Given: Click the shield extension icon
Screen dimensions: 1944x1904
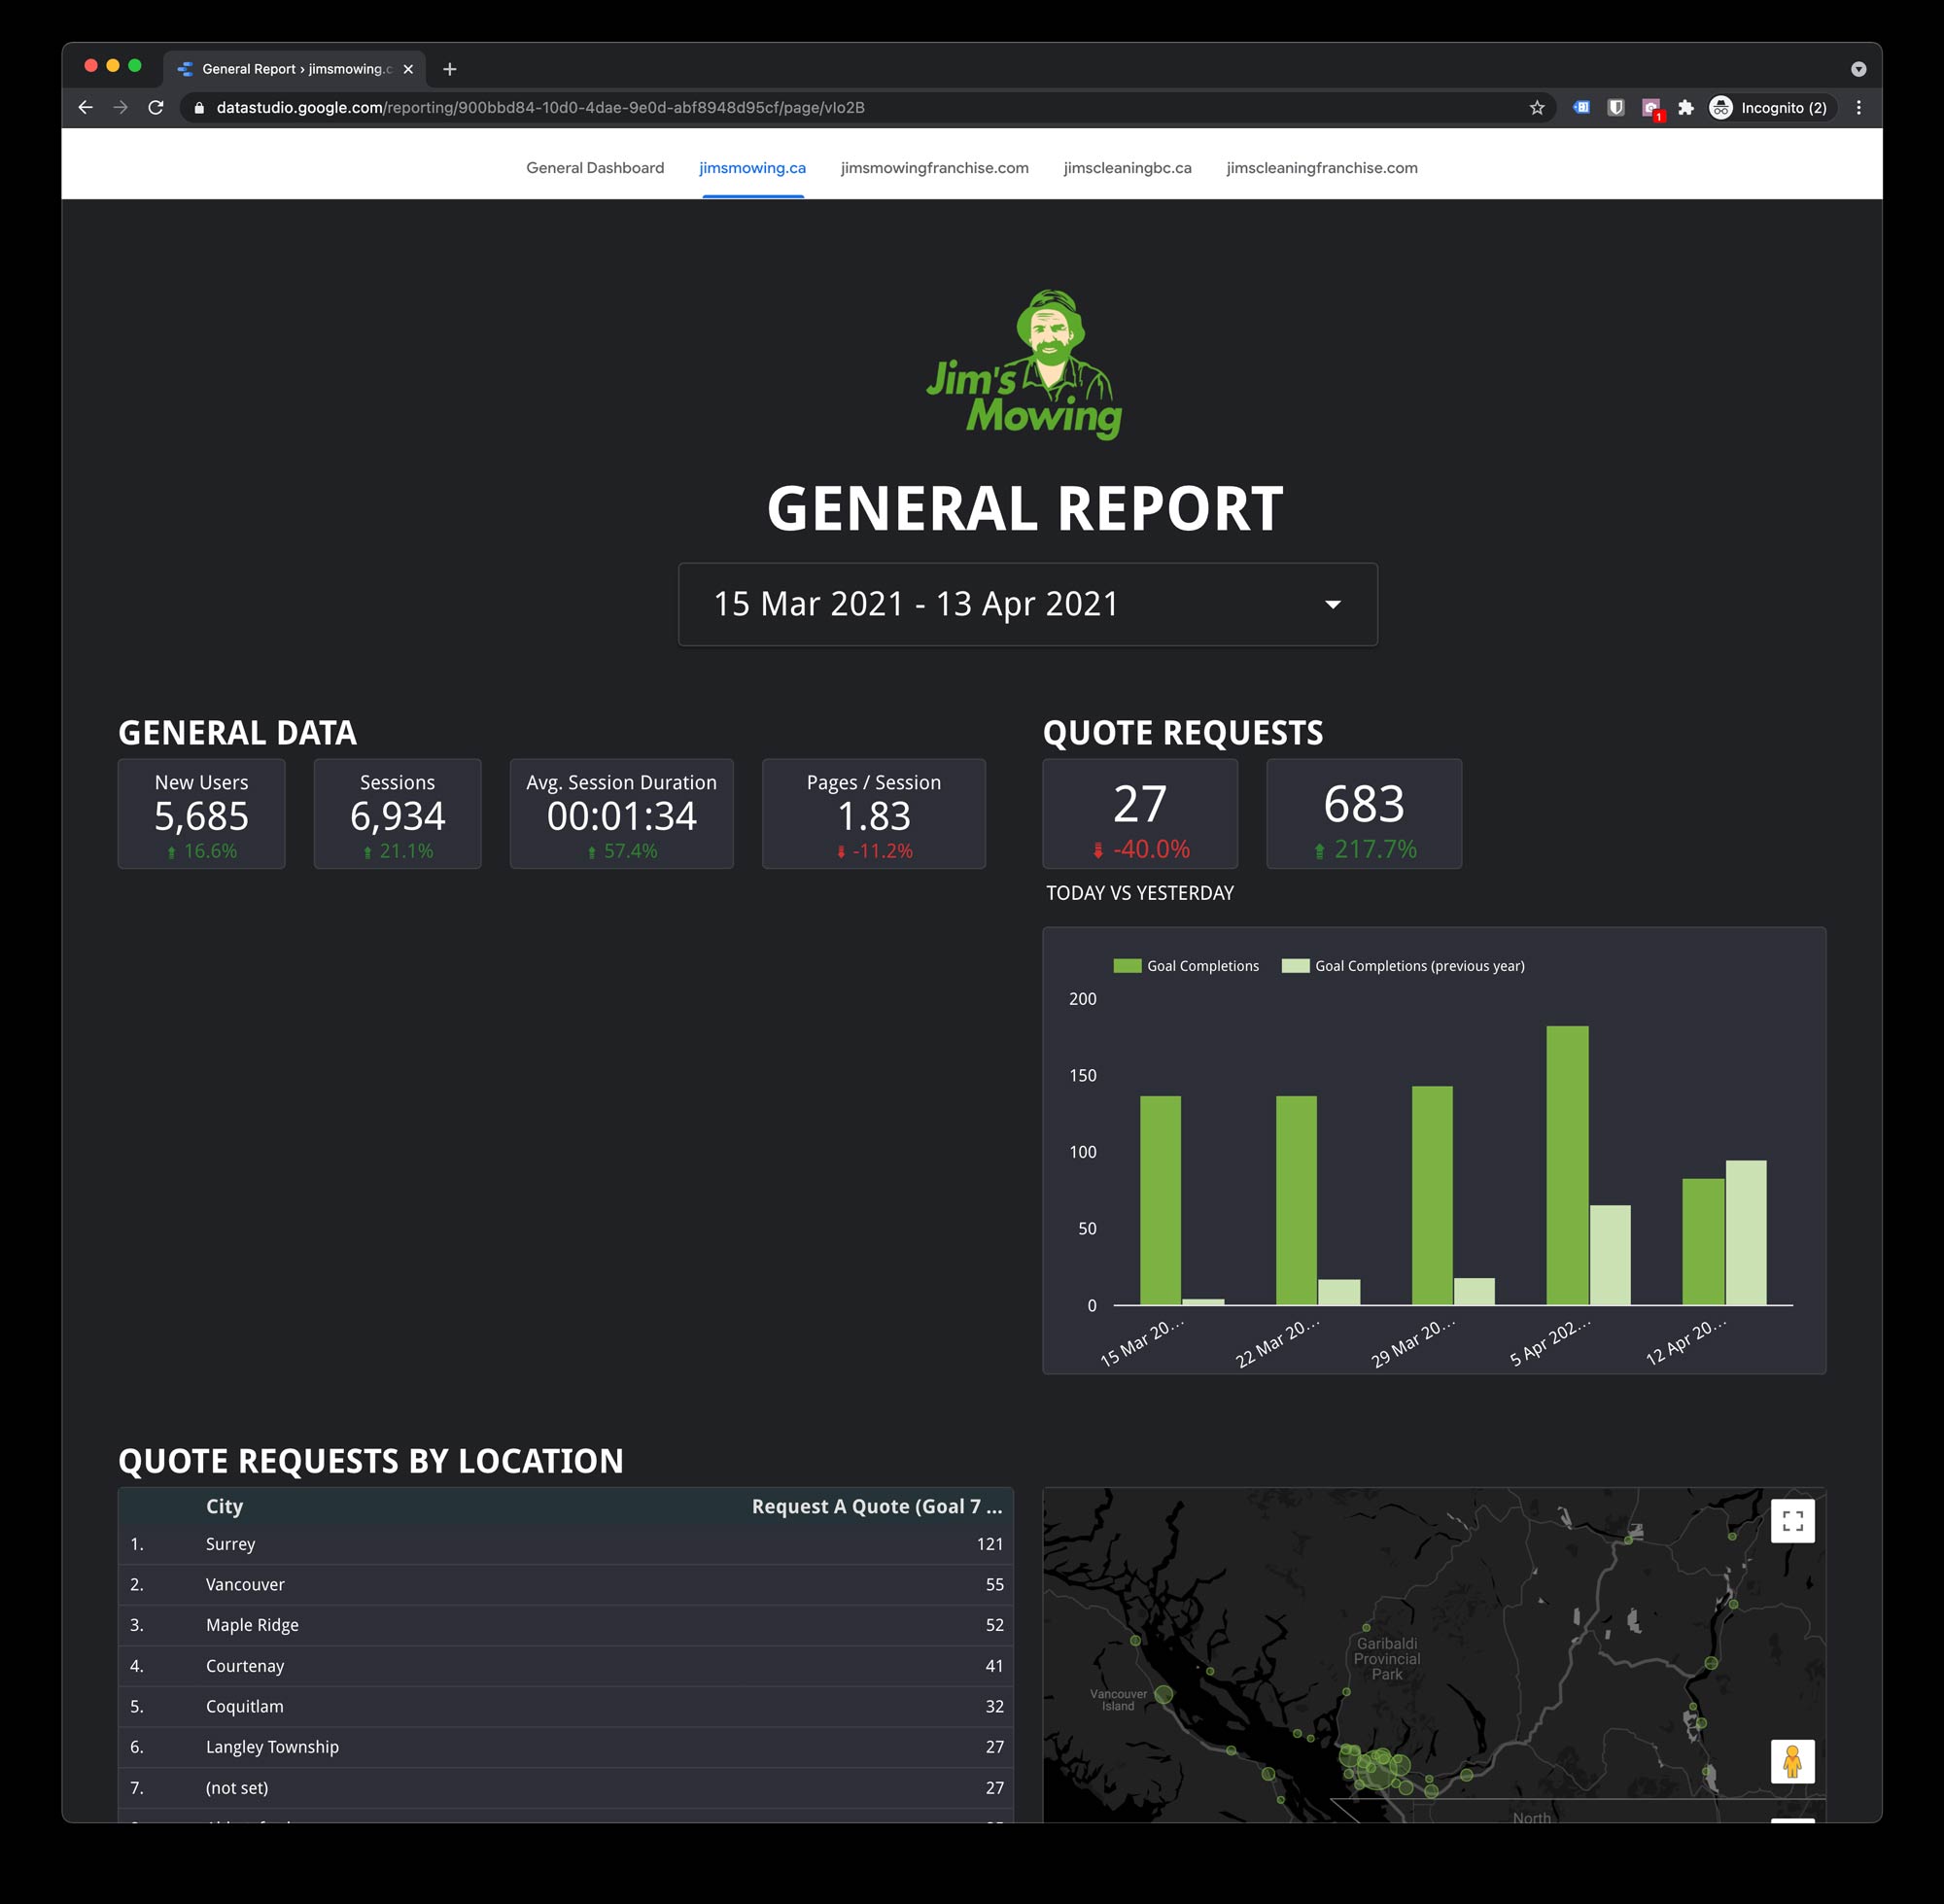Looking at the screenshot, I should click(1616, 108).
